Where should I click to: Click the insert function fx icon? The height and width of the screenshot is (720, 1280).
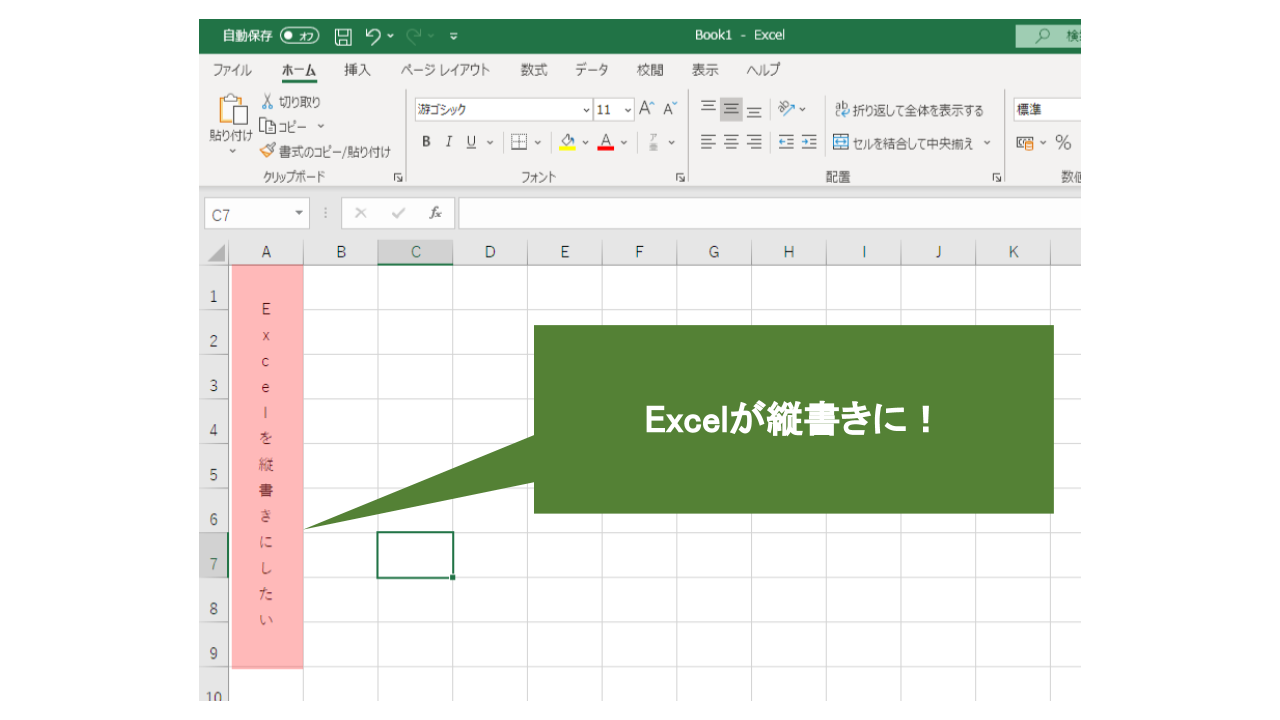click(x=436, y=213)
